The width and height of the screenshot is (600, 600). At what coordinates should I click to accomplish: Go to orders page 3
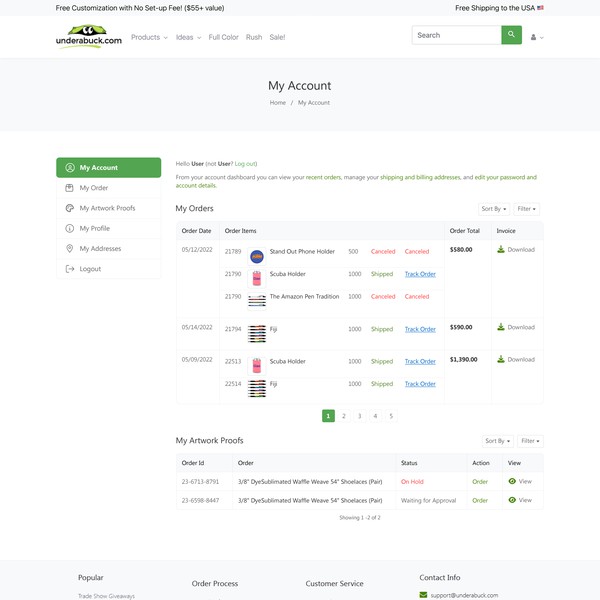pos(359,416)
